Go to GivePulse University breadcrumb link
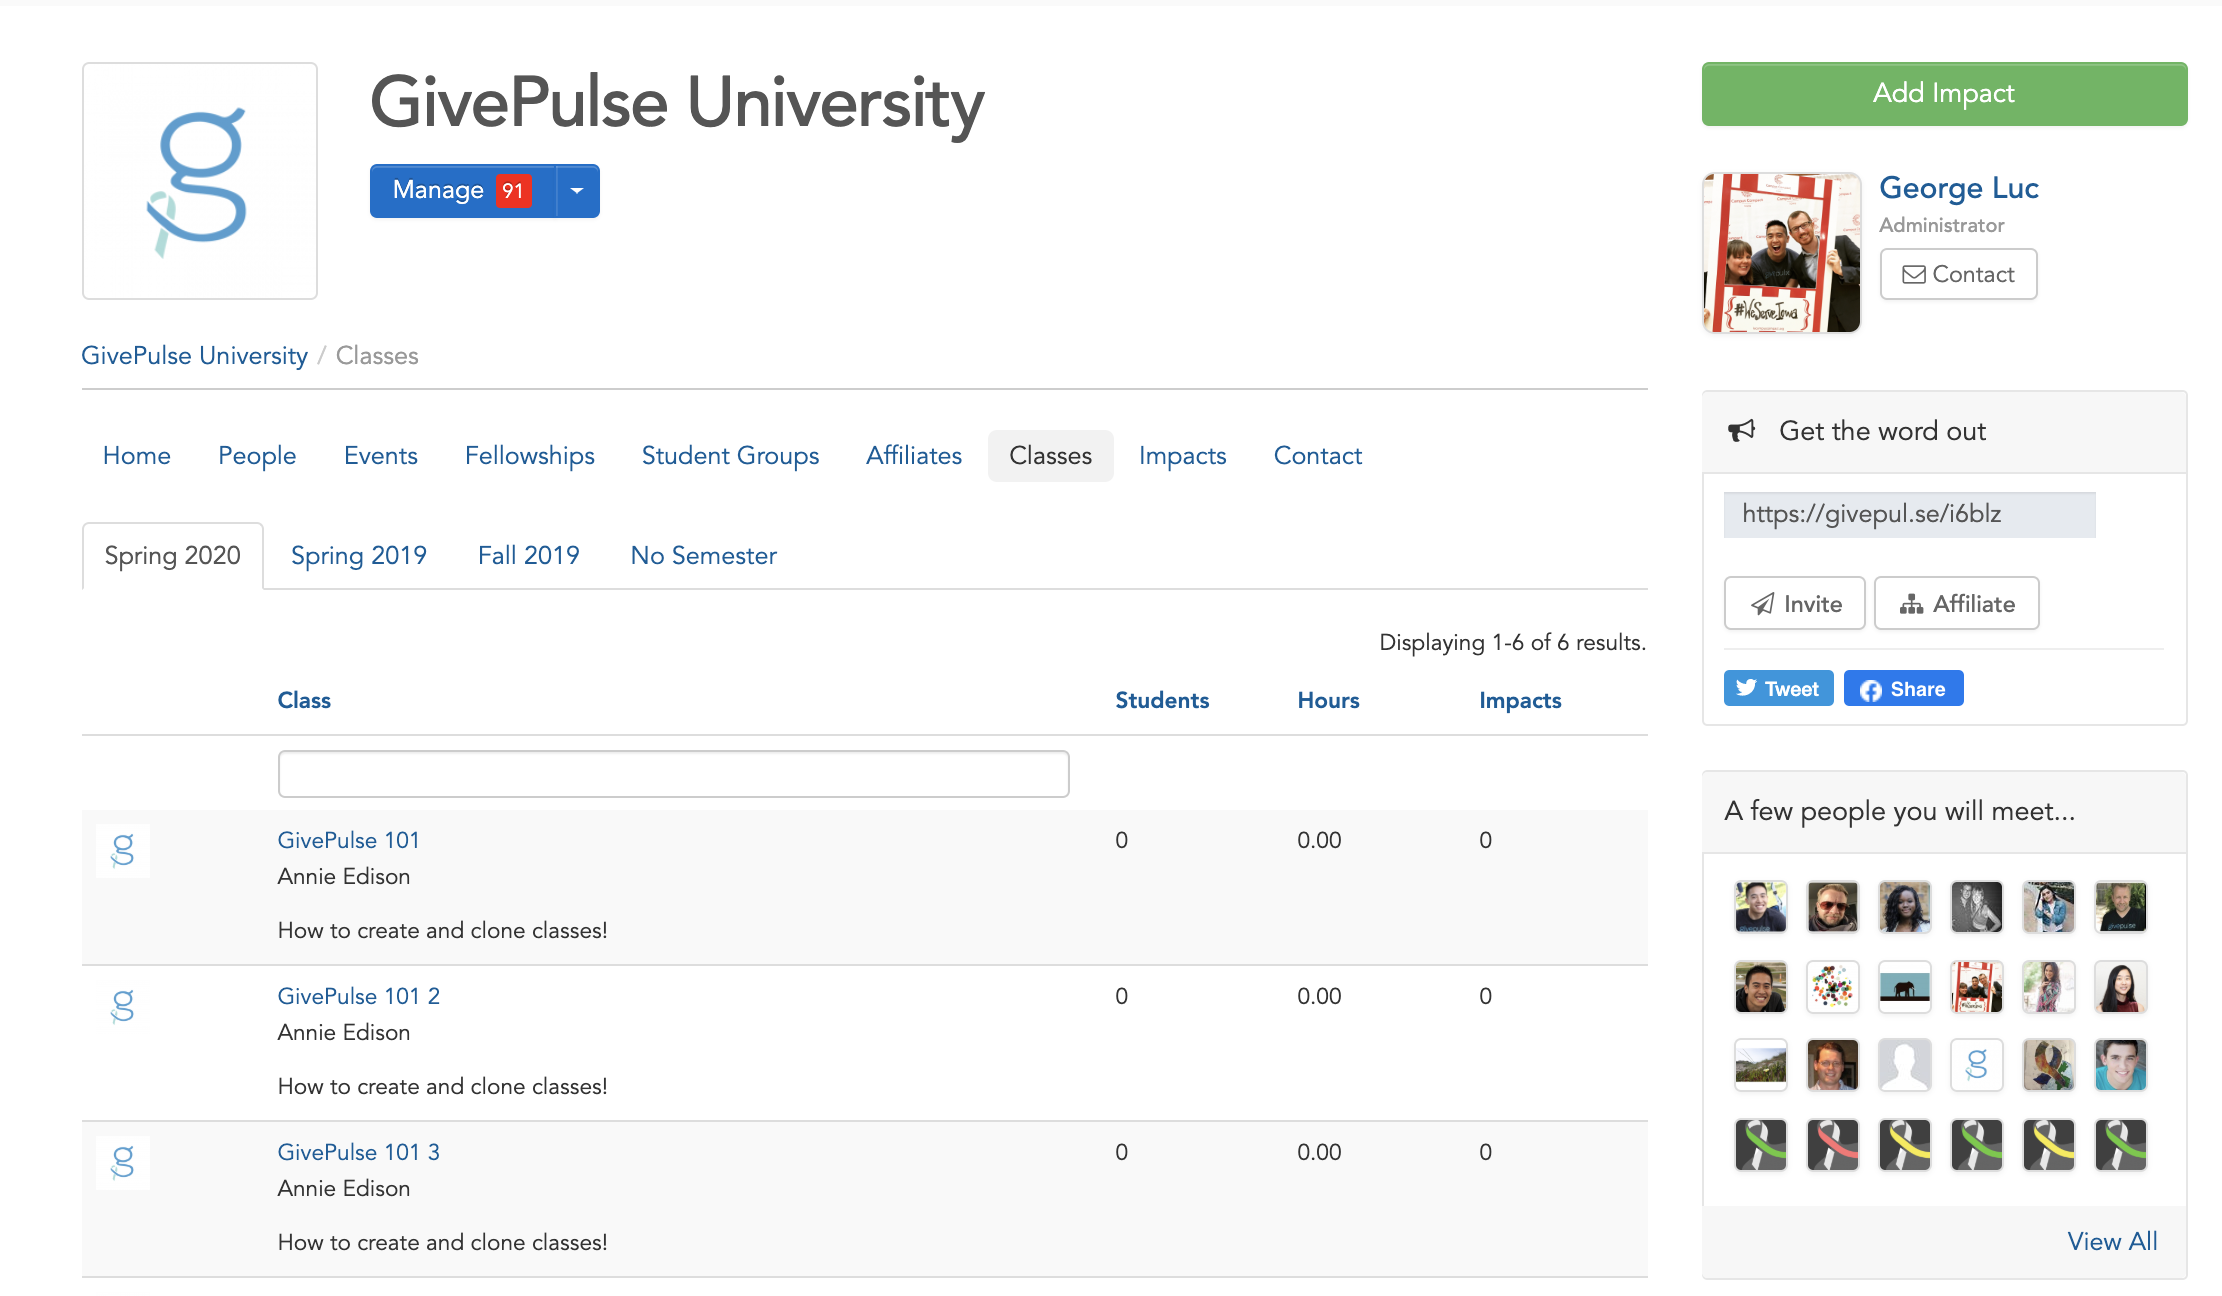 [194, 356]
